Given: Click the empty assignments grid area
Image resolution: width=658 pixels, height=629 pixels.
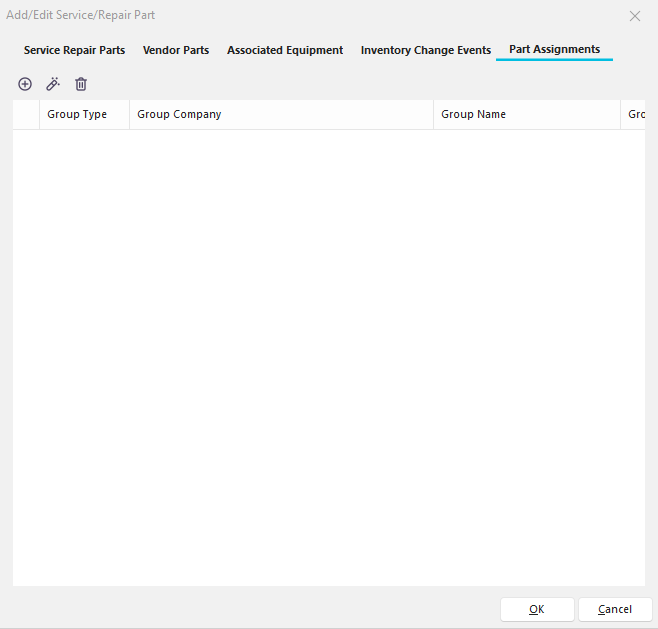Looking at the screenshot, I should coord(328,350).
